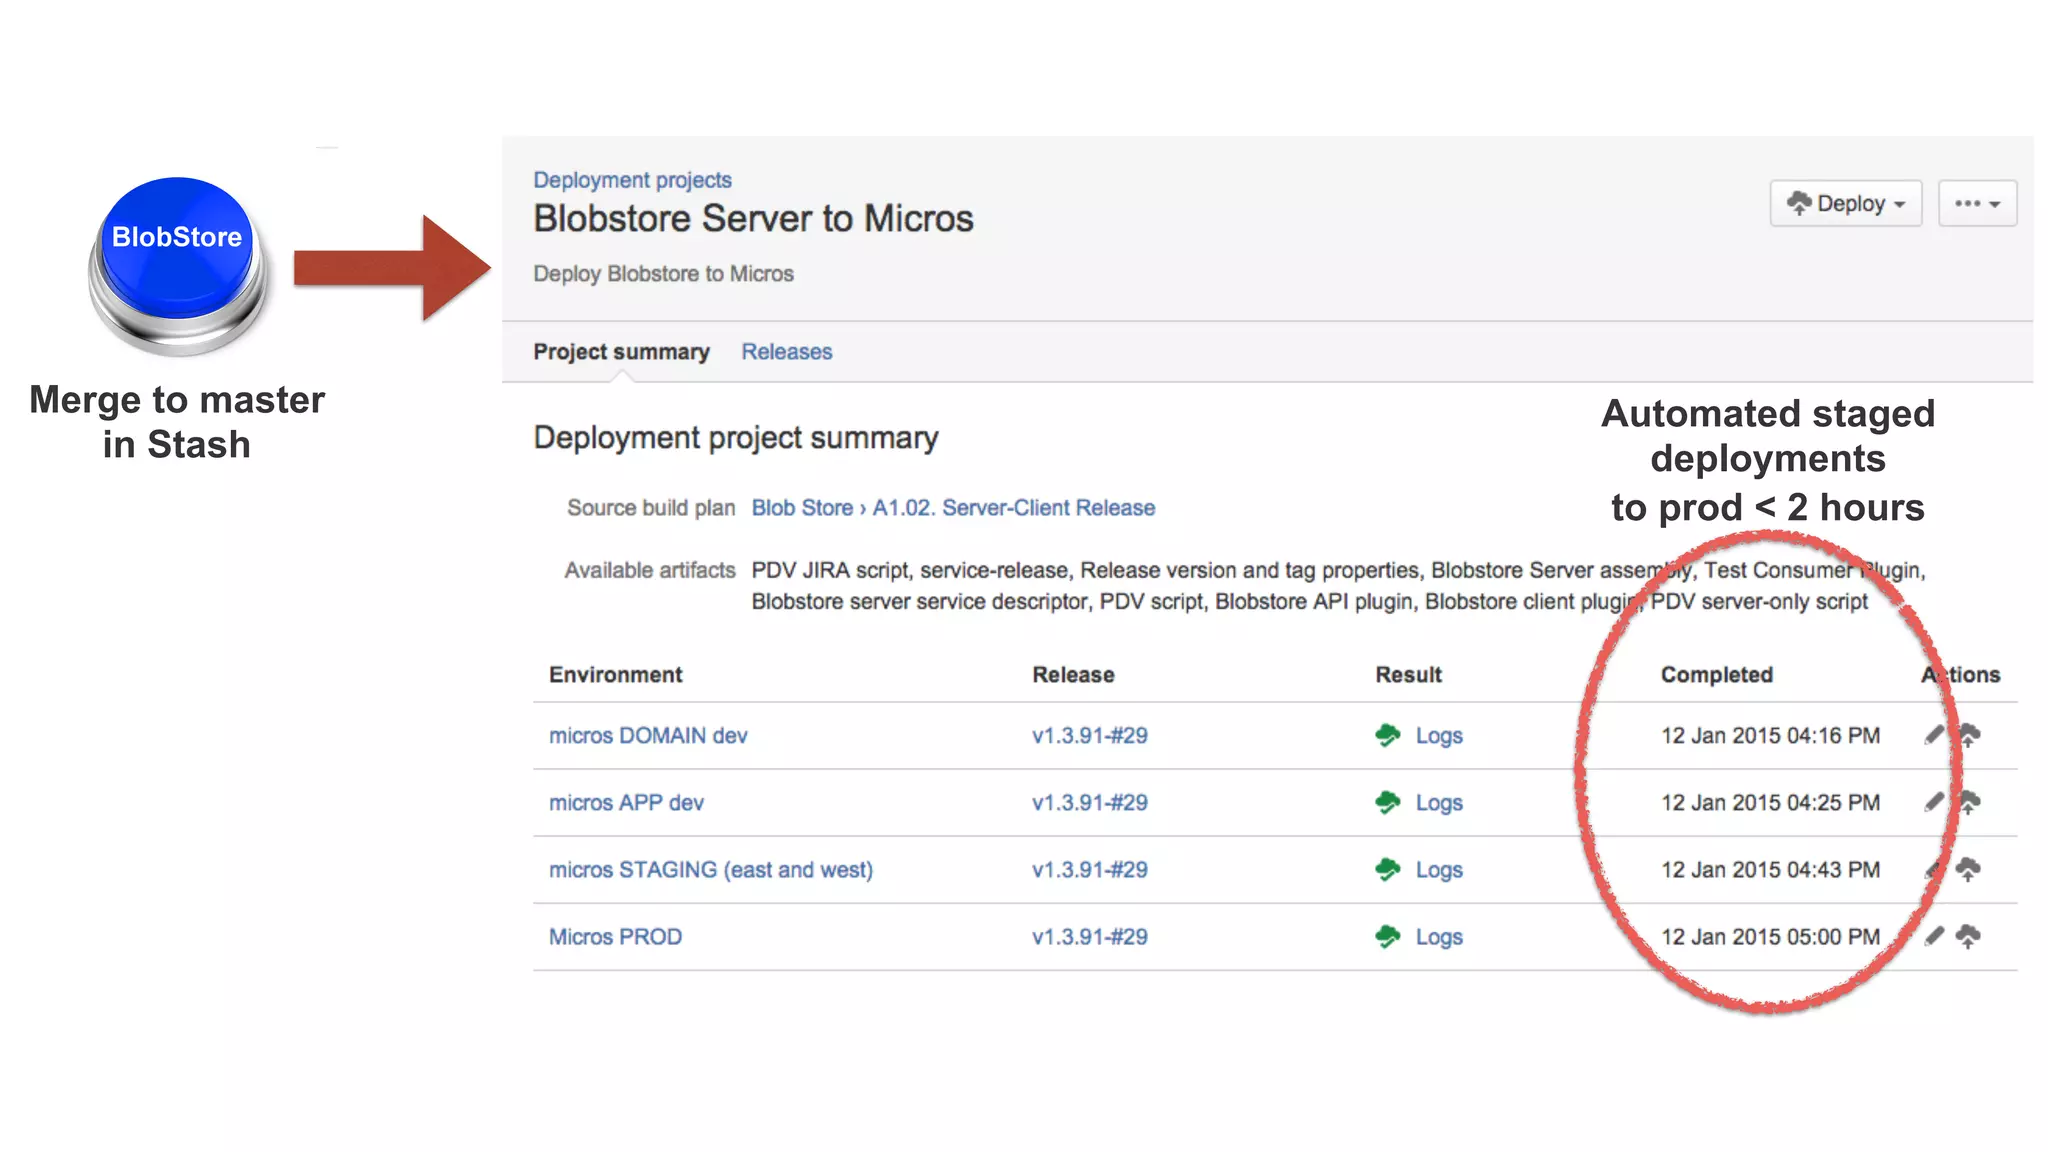
Task: Click the Release column header
Action: coord(1073,675)
